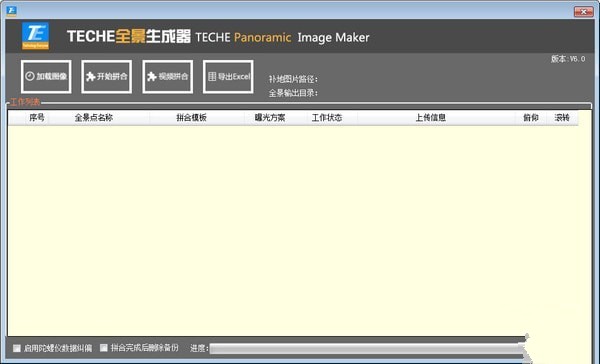The image size is (600, 364).
Task: Enable 启用陀螺仪数据纠偏 checkbox
Action: (x=17, y=348)
